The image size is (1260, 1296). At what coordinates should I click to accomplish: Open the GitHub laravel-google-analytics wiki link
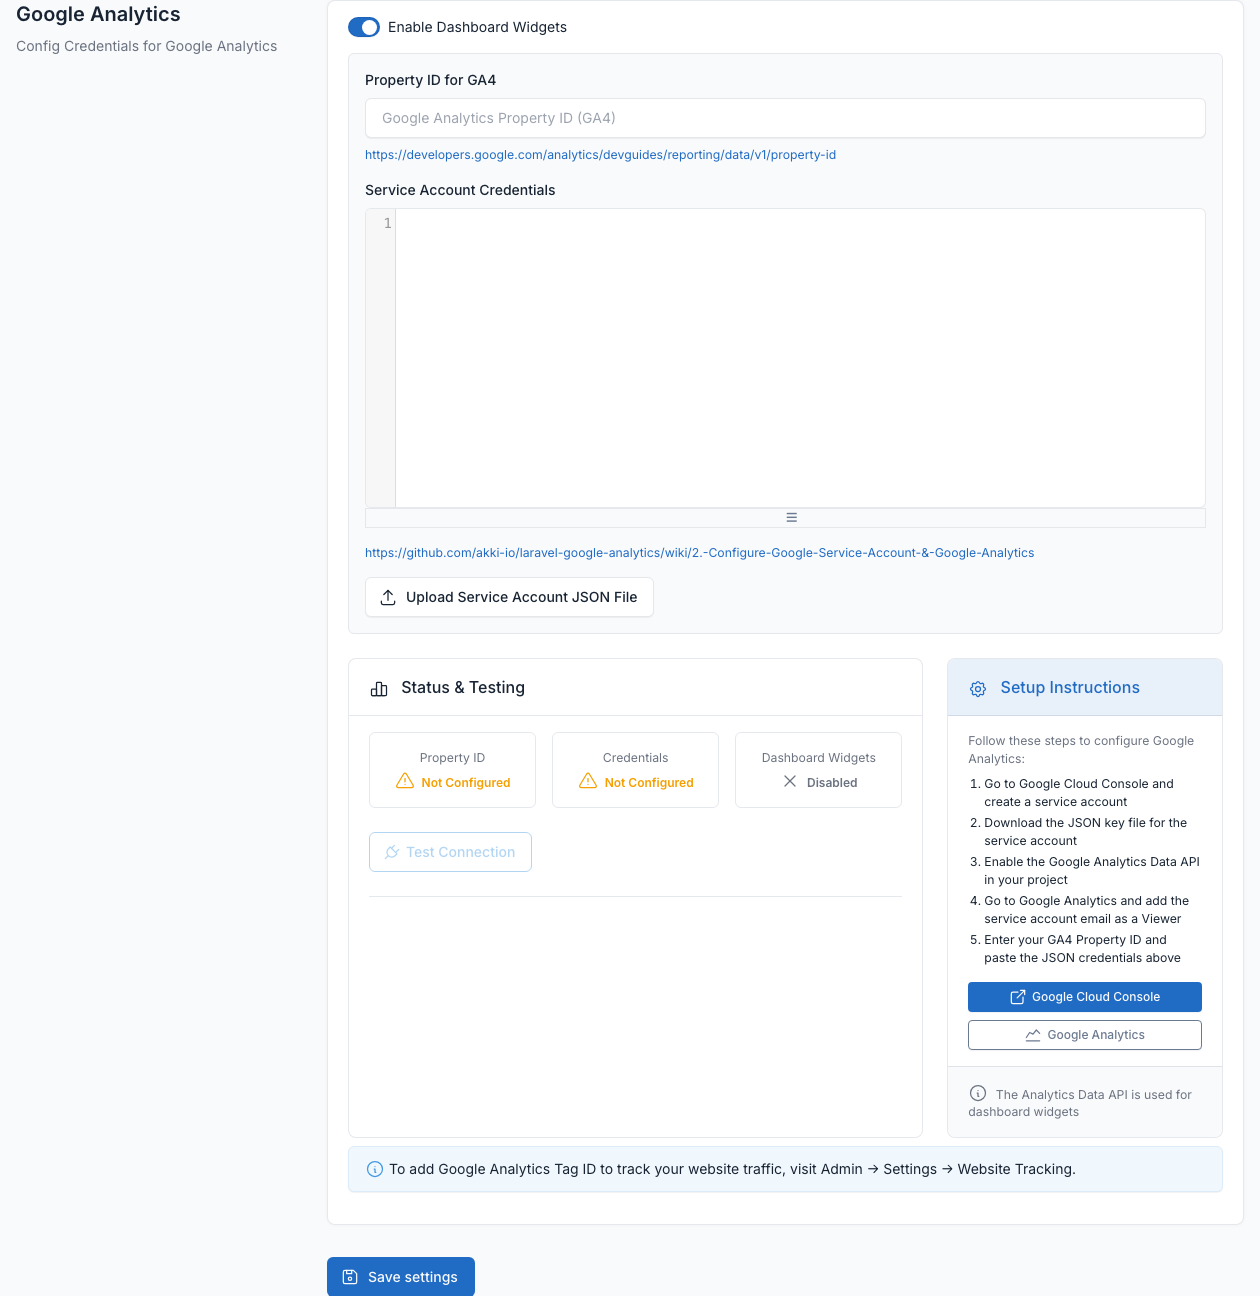pos(699,553)
